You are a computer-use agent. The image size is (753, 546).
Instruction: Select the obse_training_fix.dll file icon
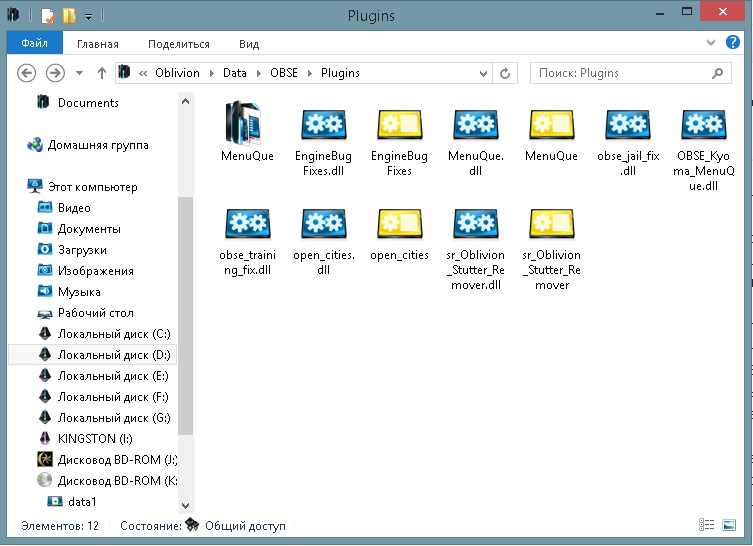pyautogui.click(x=248, y=223)
